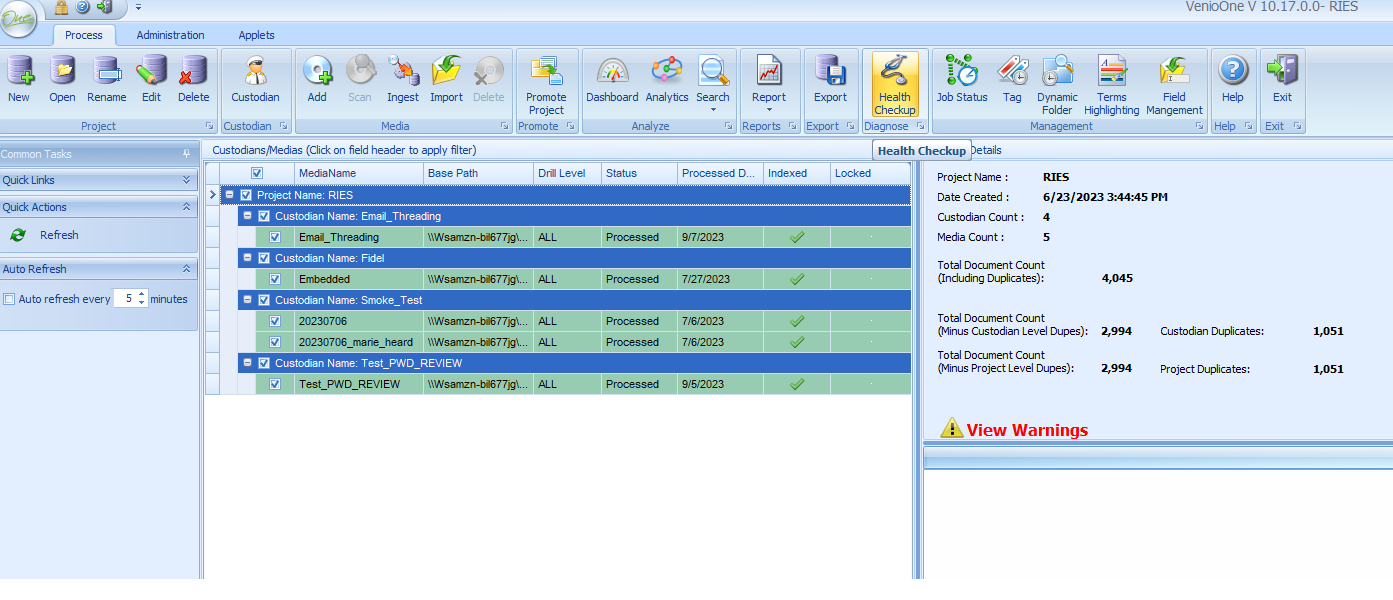Switch to the Process tab
The height and width of the screenshot is (600, 1393).
[x=84, y=35]
